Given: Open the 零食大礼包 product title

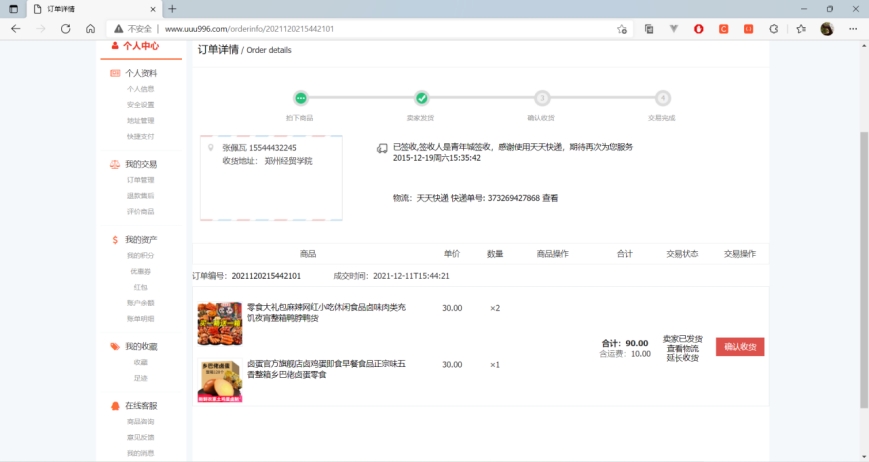Looking at the screenshot, I should click(326, 312).
